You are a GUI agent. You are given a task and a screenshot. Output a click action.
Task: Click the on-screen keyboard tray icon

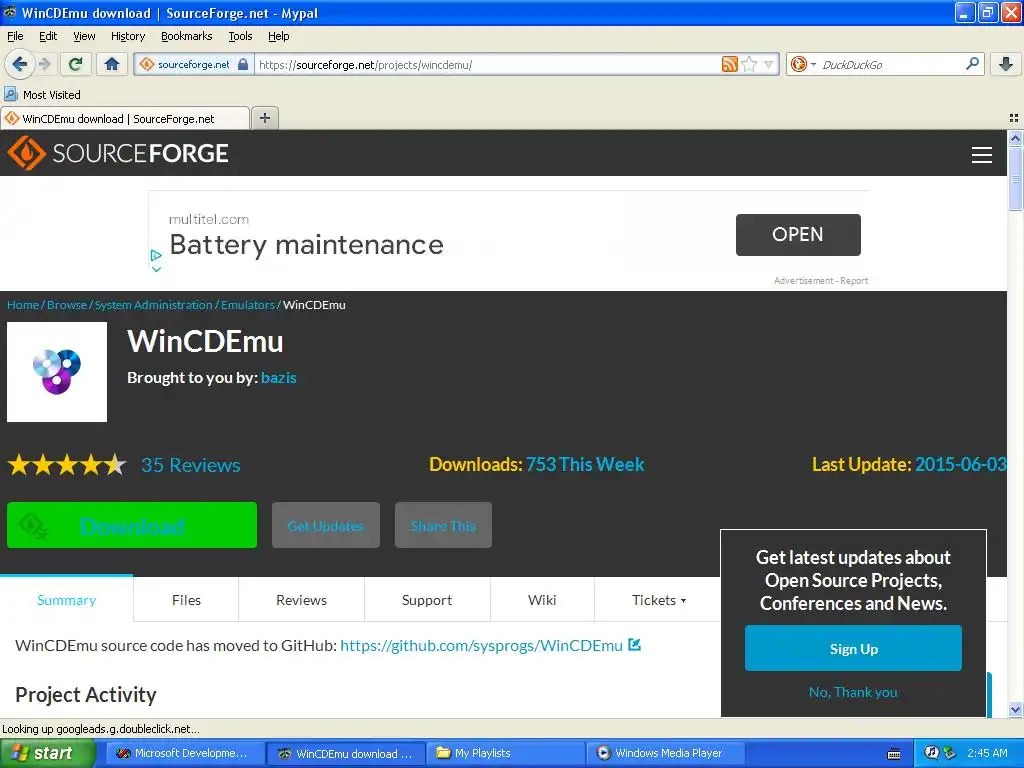(894, 754)
